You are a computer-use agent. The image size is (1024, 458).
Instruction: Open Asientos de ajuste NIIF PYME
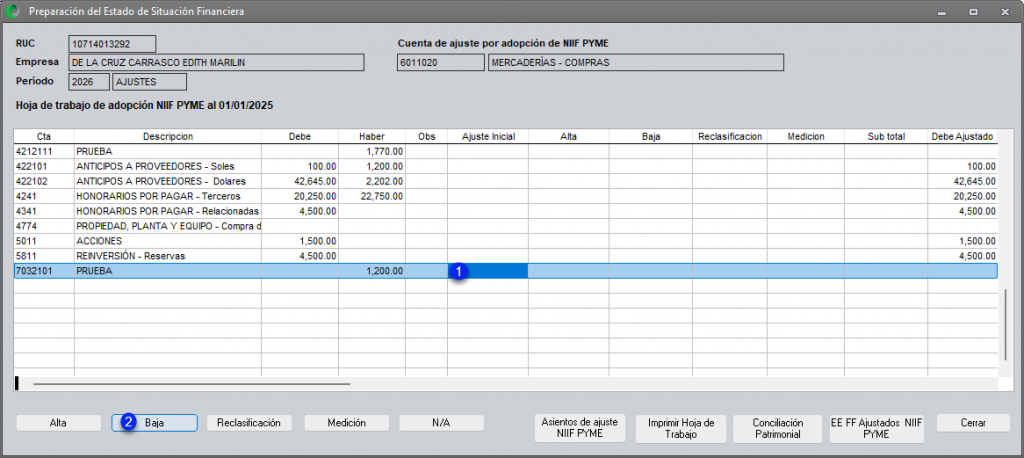[x=580, y=428]
